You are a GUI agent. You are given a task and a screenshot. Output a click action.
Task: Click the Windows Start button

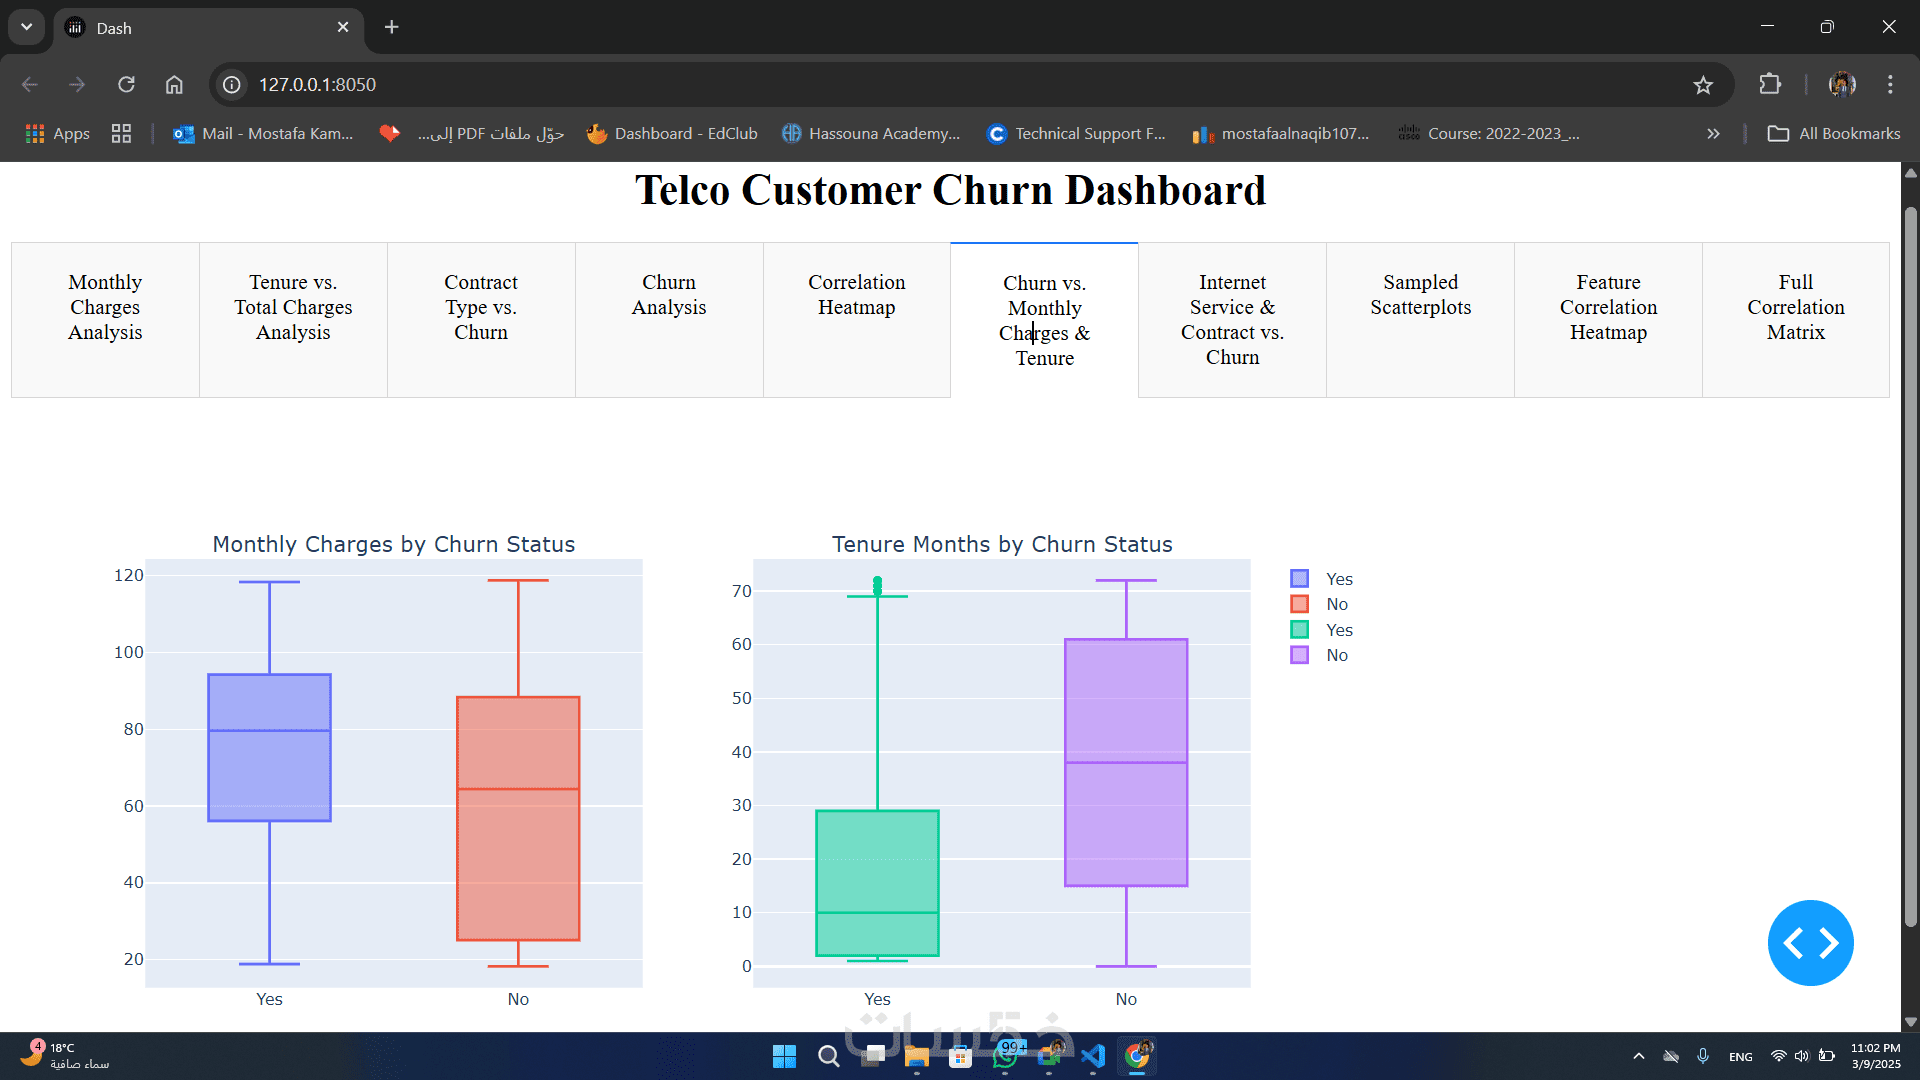point(784,1056)
